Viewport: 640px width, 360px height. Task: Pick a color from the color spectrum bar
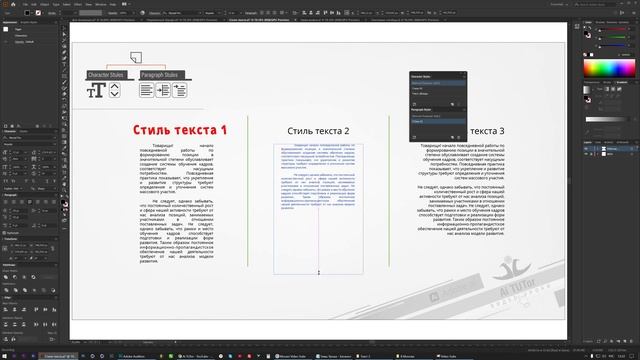609,68
